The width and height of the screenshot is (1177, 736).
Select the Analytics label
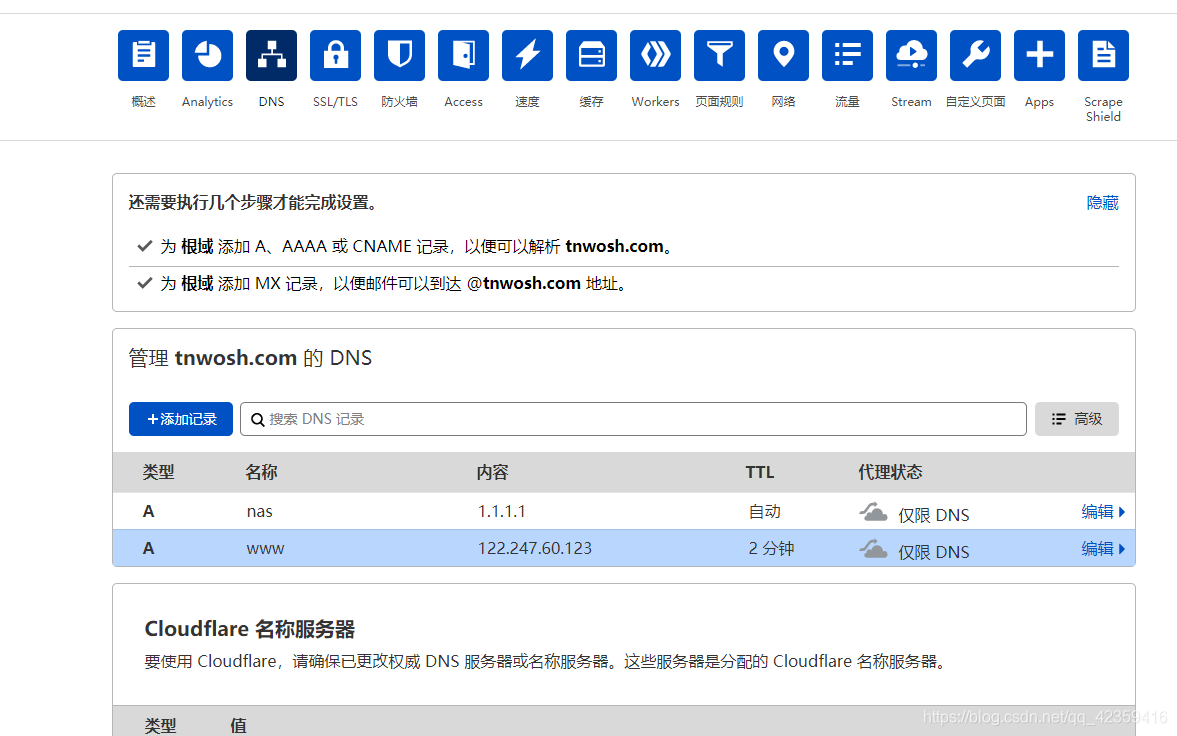pyautogui.click(x=207, y=101)
